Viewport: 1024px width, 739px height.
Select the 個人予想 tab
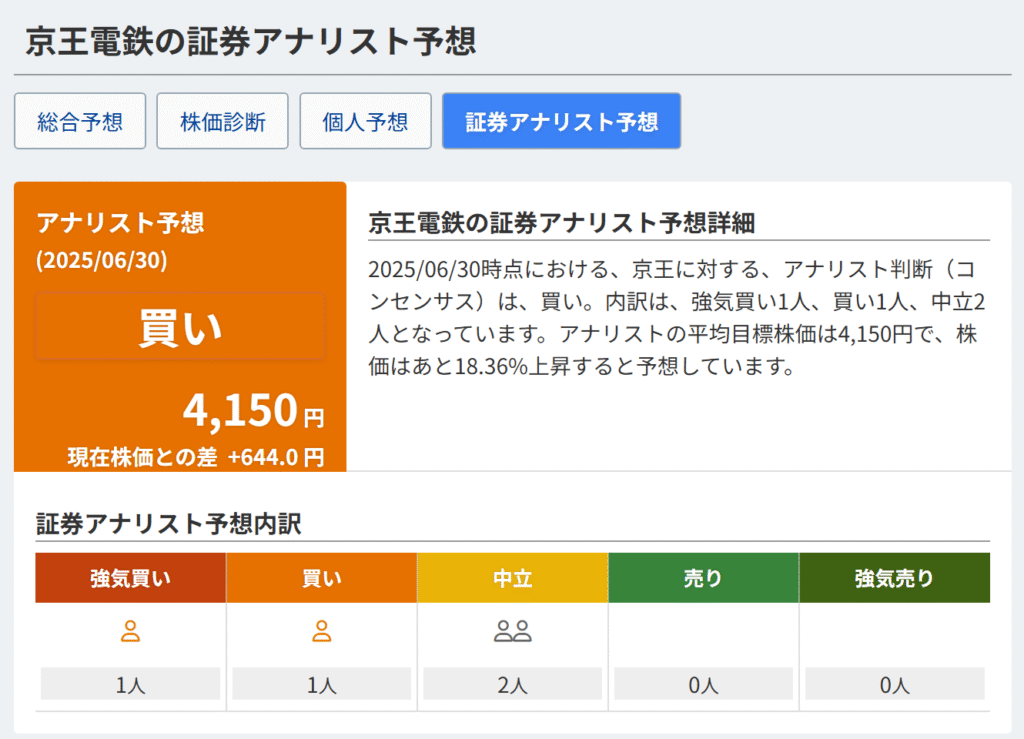(x=365, y=121)
